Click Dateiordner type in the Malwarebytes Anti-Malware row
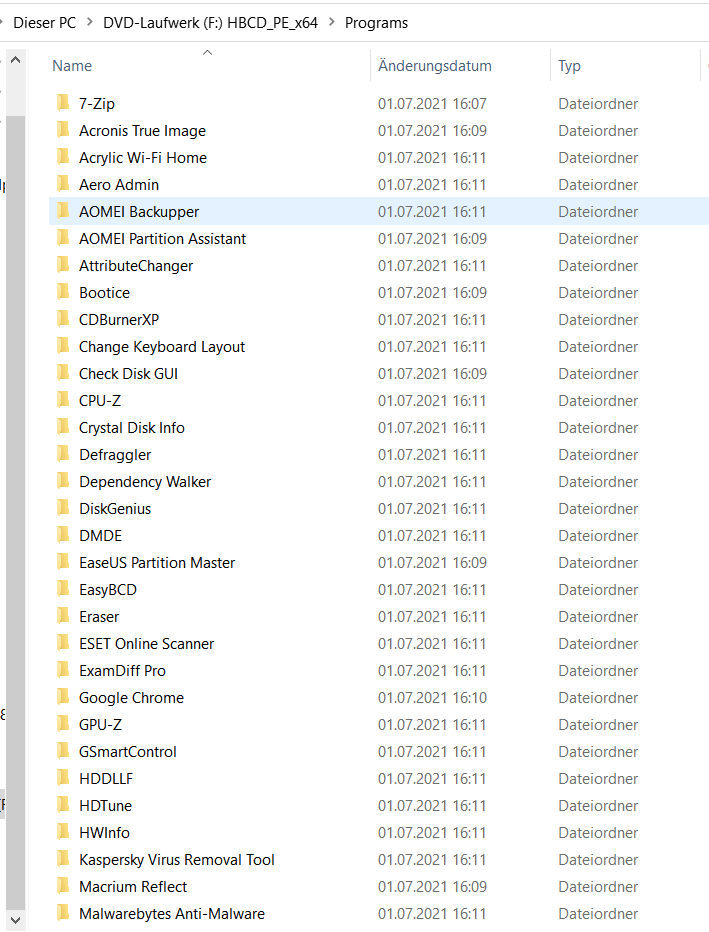The width and height of the screenshot is (709, 932). click(598, 914)
